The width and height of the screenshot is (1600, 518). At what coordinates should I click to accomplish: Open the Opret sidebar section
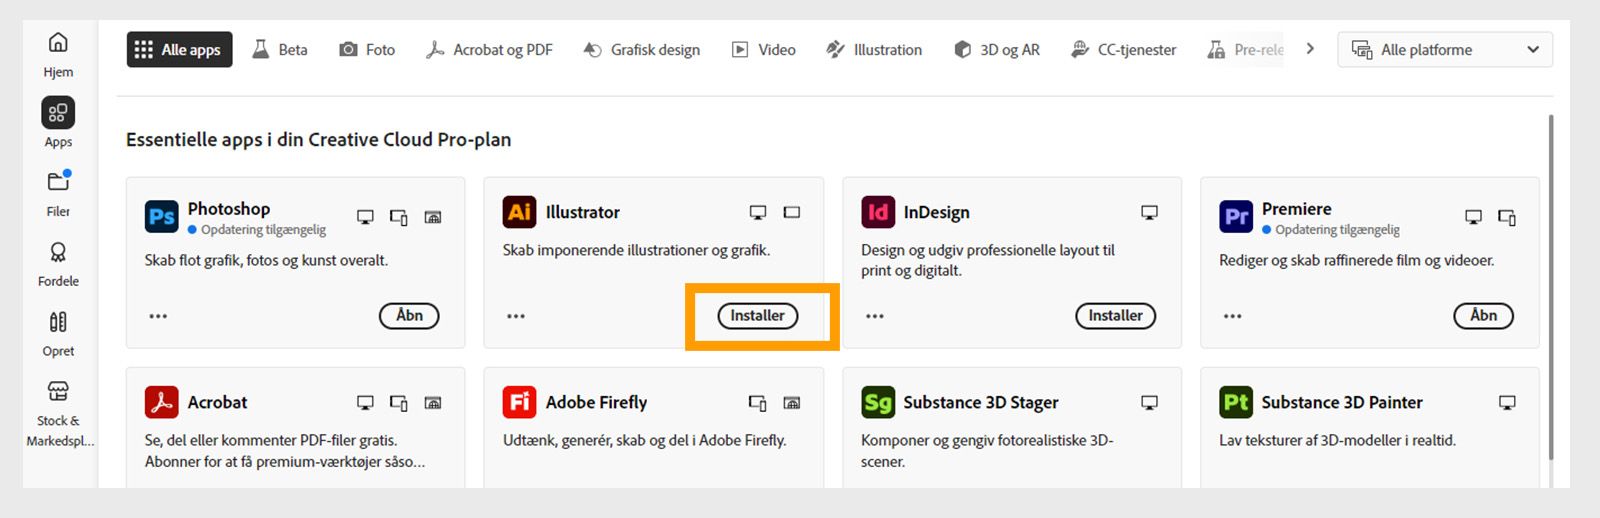pos(58,333)
